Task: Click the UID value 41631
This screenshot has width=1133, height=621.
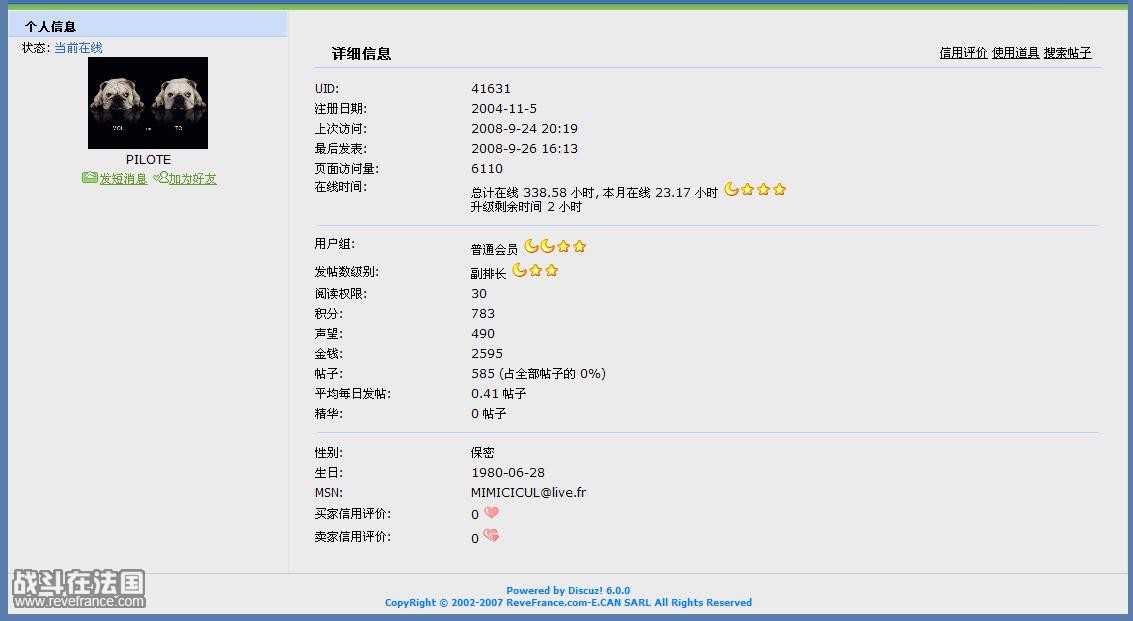Action: coord(491,89)
